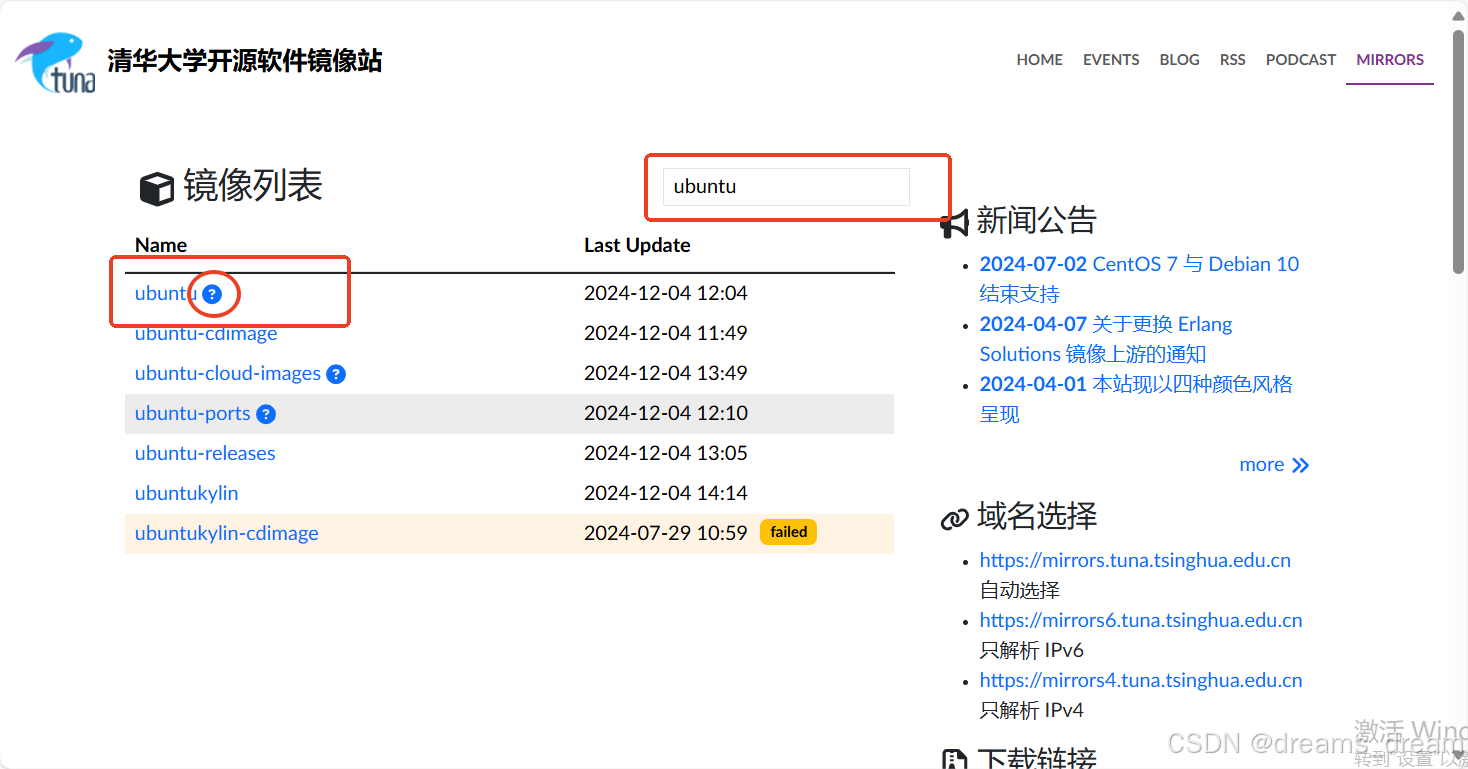Click the Name column header
1468x769 pixels.
tap(161, 245)
